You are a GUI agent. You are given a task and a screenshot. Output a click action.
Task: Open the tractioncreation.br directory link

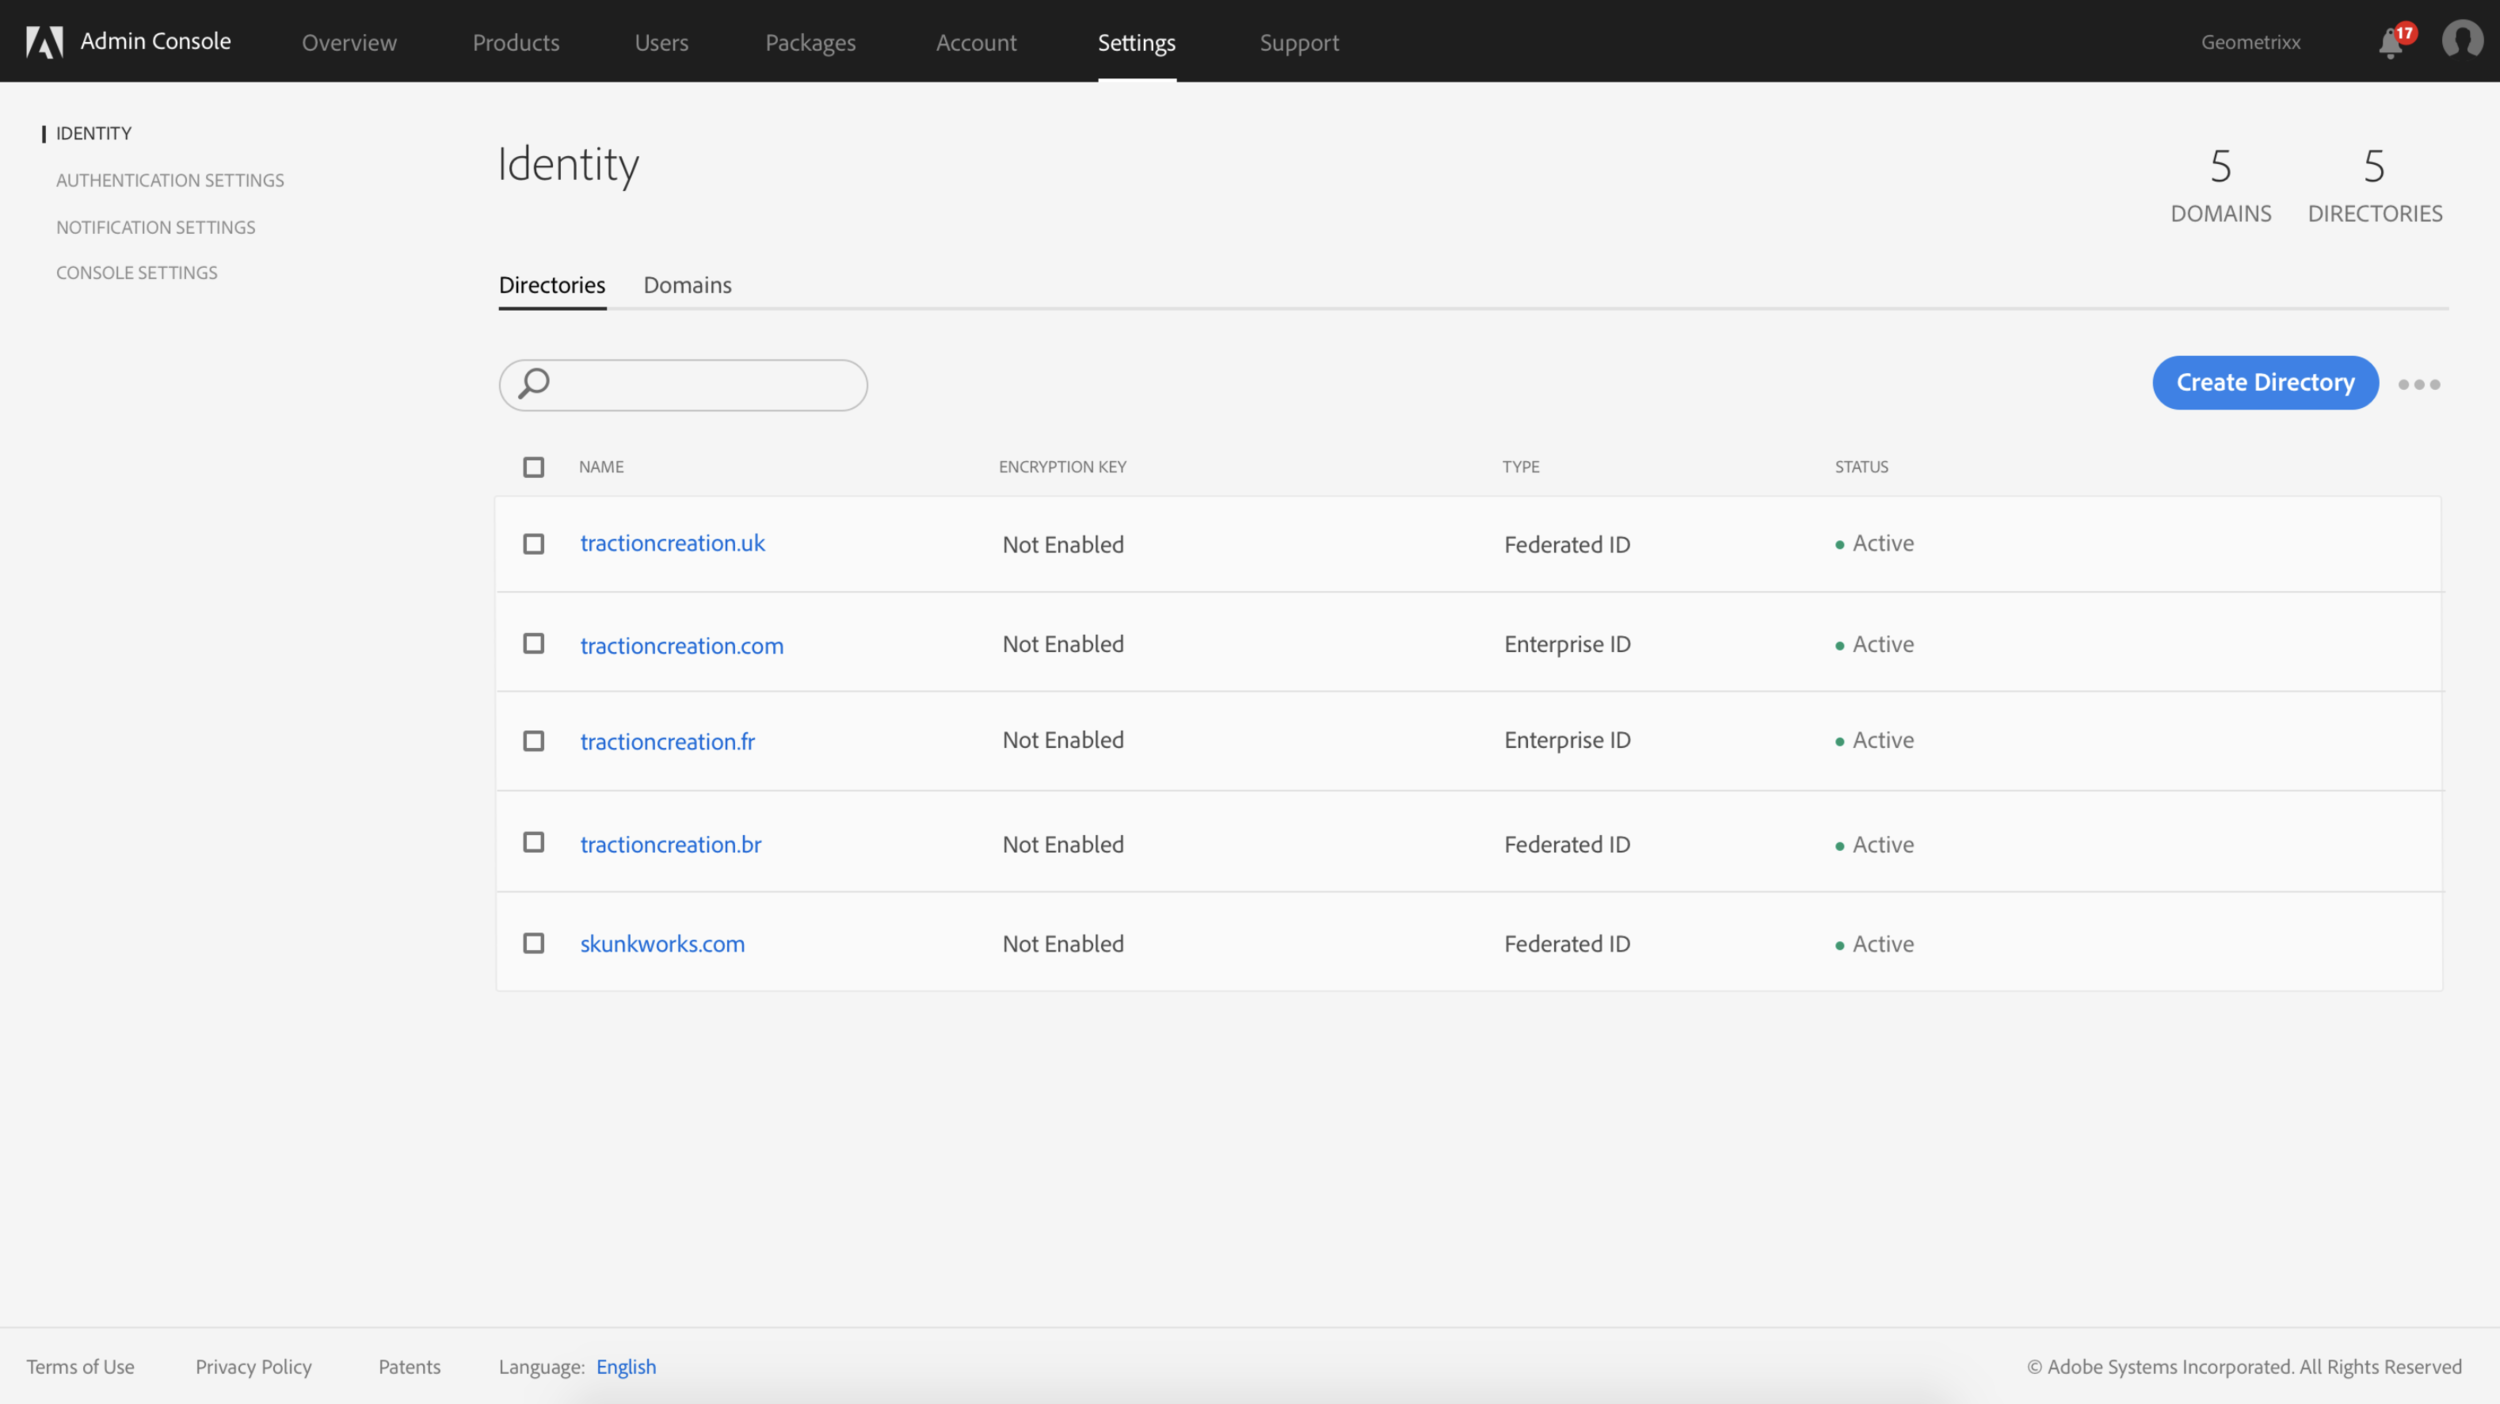(x=670, y=844)
